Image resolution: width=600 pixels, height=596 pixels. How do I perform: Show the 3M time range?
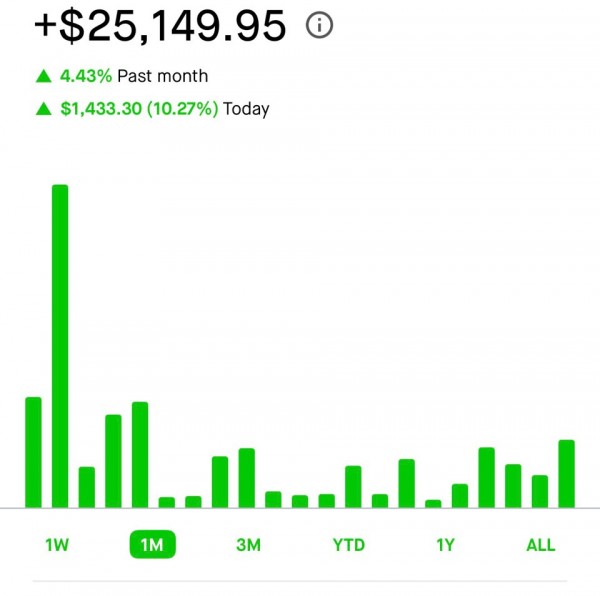click(x=248, y=545)
